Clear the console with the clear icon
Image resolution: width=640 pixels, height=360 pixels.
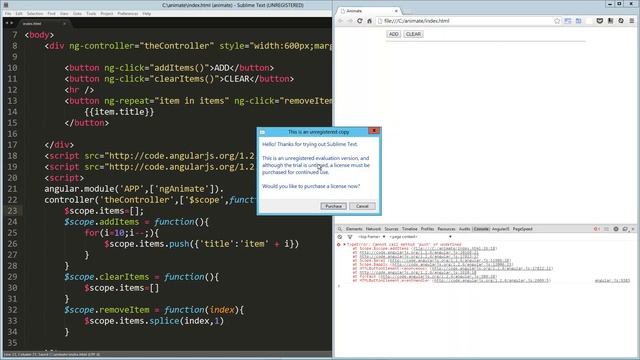pyautogui.click(x=340, y=237)
